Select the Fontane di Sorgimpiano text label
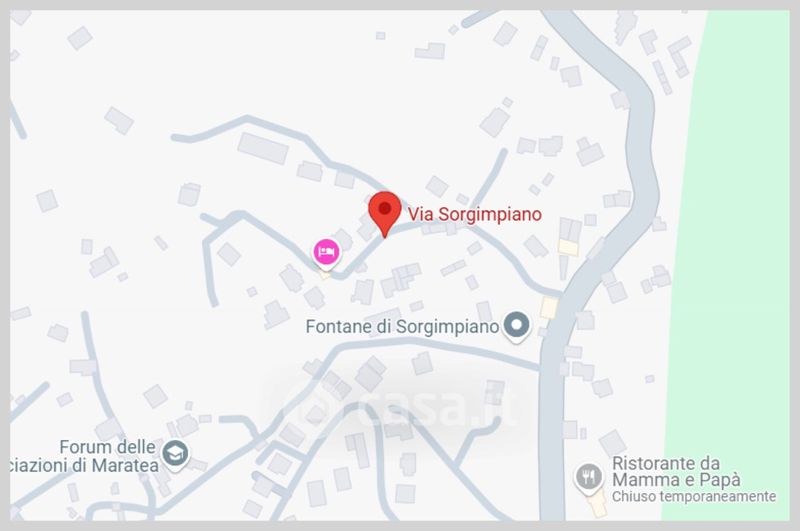Screen dimensions: 800x531 [402, 326]
